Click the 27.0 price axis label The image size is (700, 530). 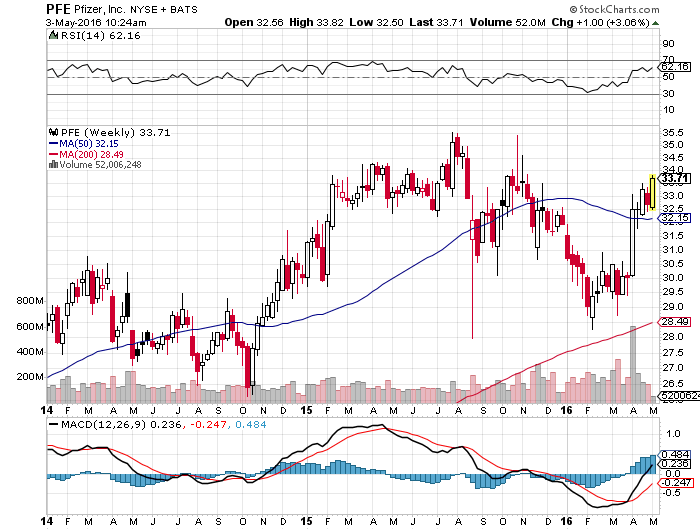click(672, 367)
